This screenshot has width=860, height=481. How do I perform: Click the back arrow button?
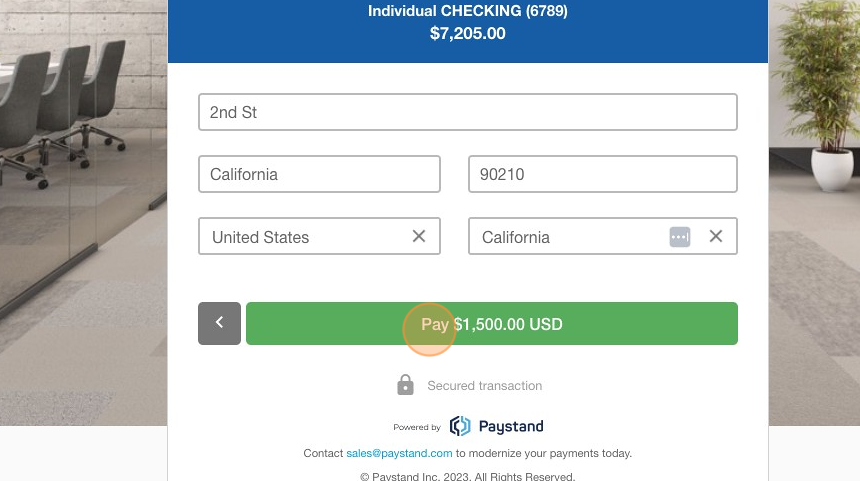pos(219,323)
